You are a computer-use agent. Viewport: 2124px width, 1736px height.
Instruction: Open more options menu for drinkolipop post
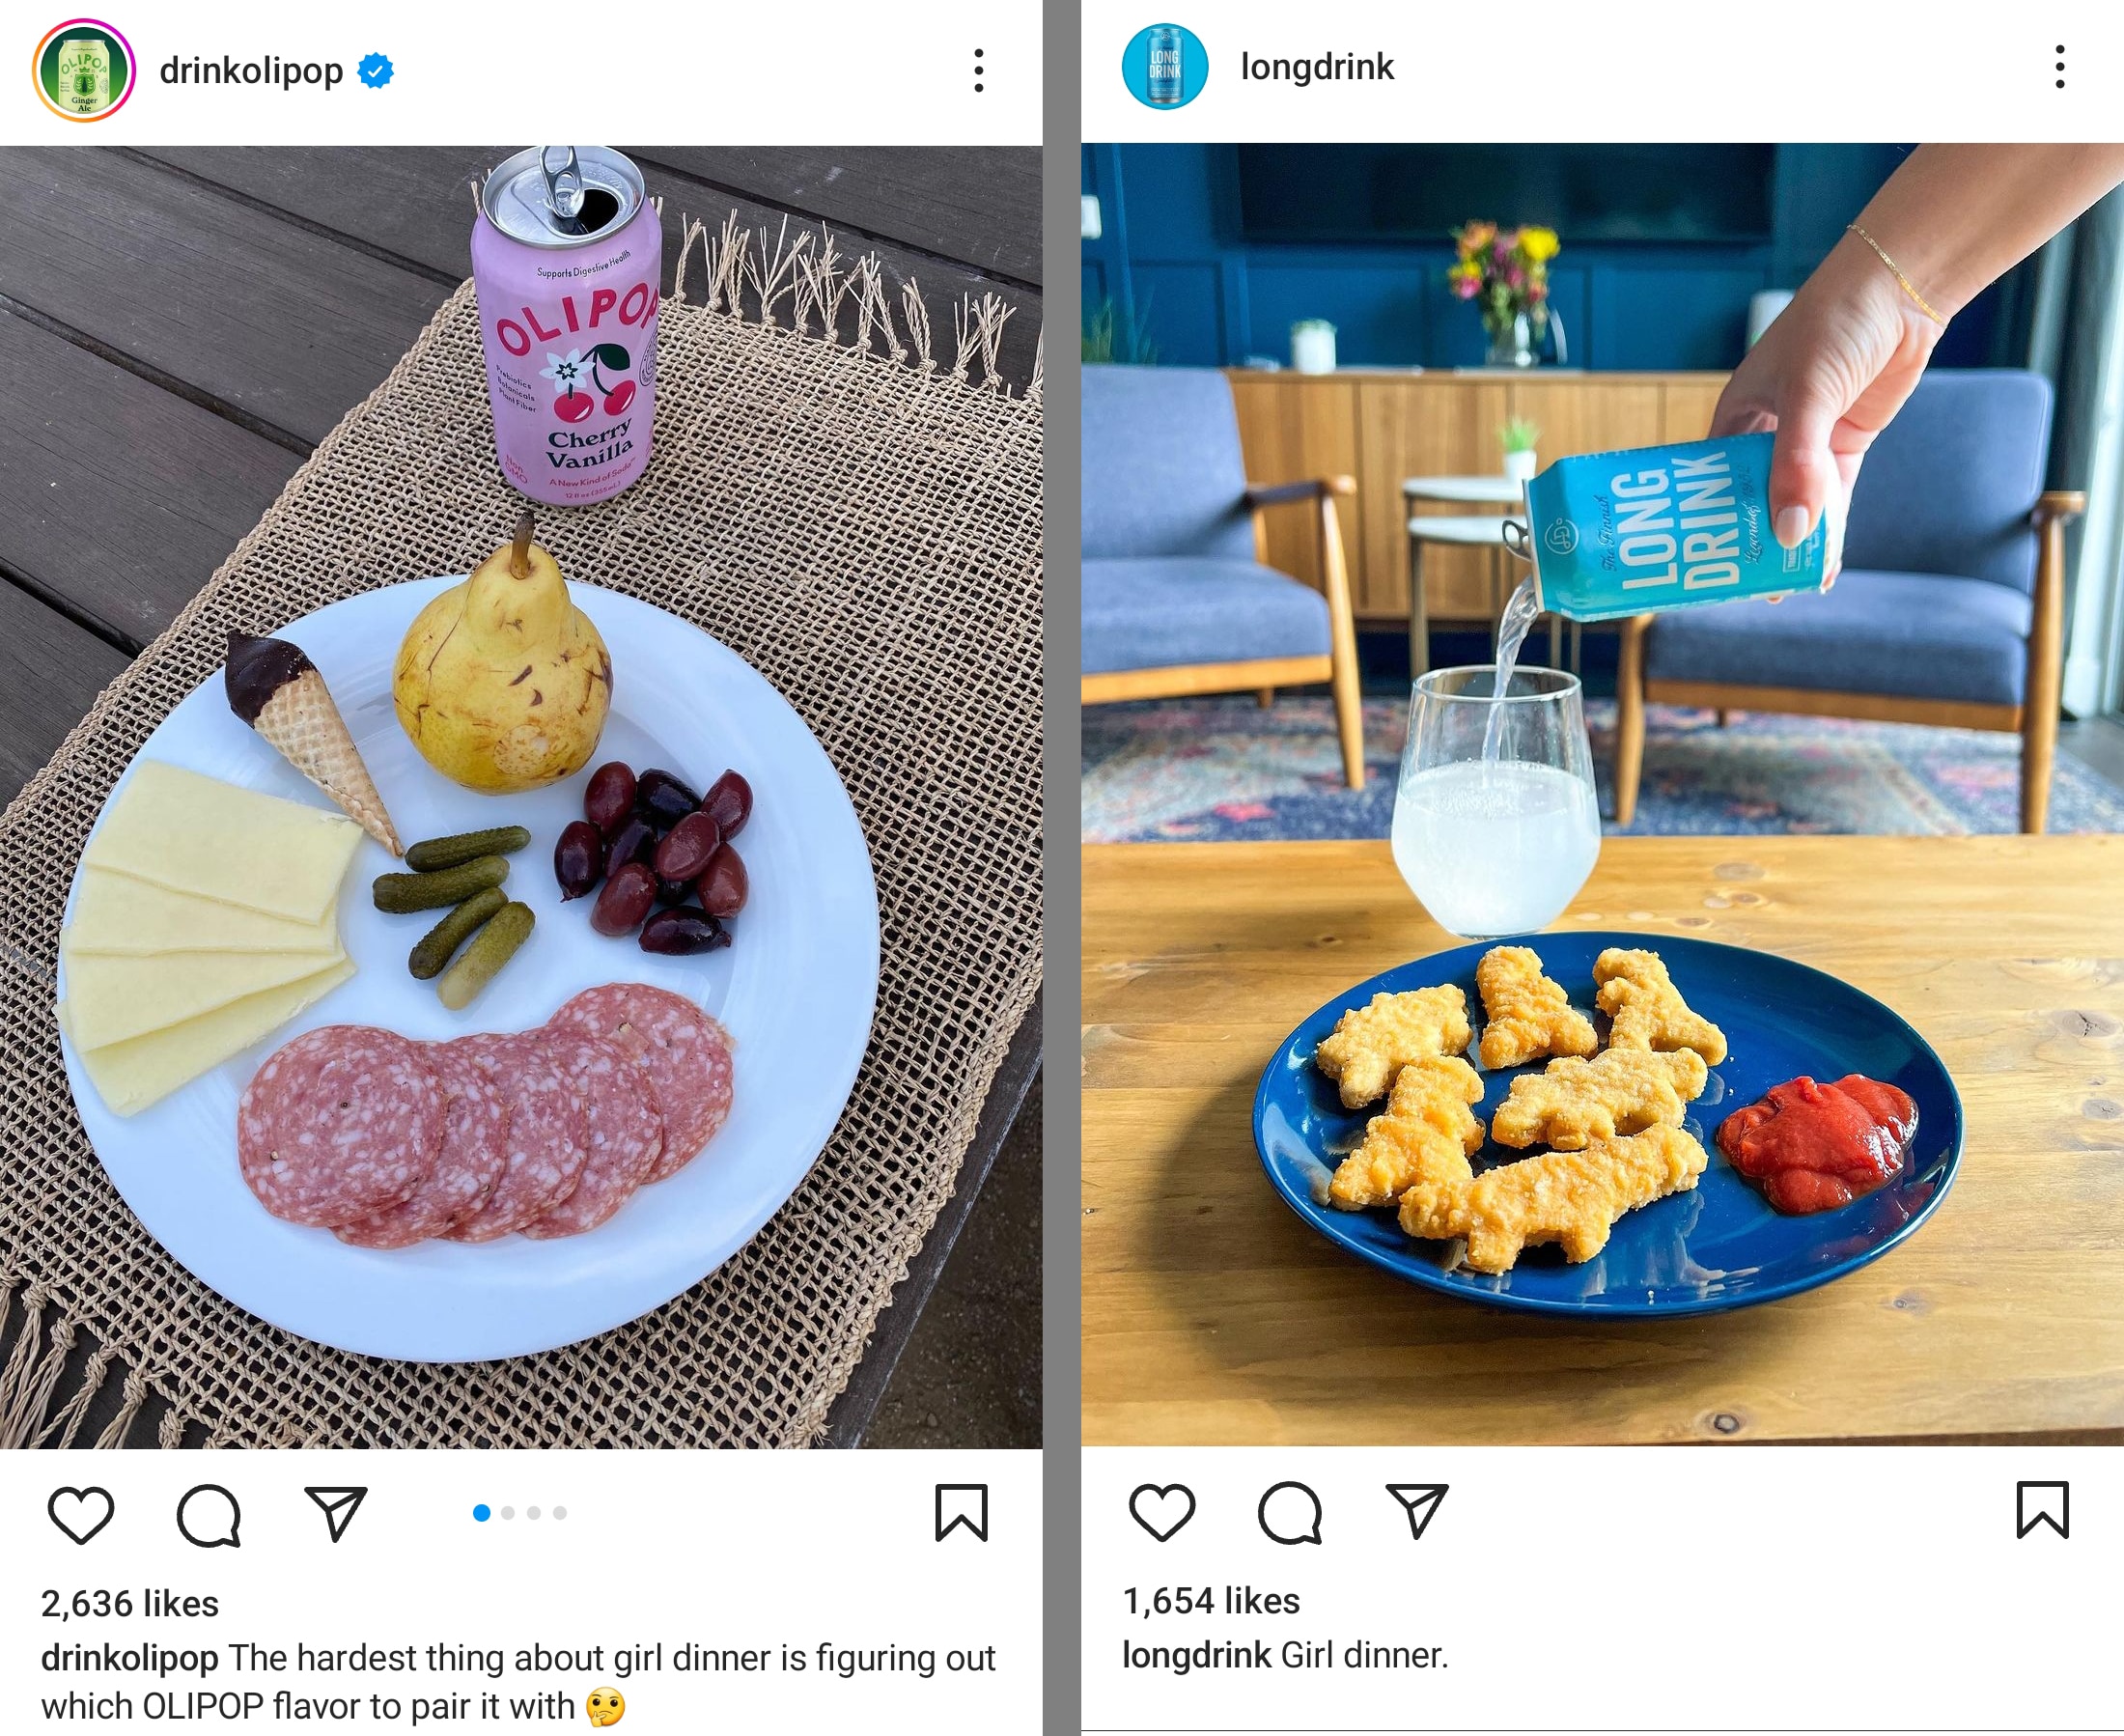[979, 71]
